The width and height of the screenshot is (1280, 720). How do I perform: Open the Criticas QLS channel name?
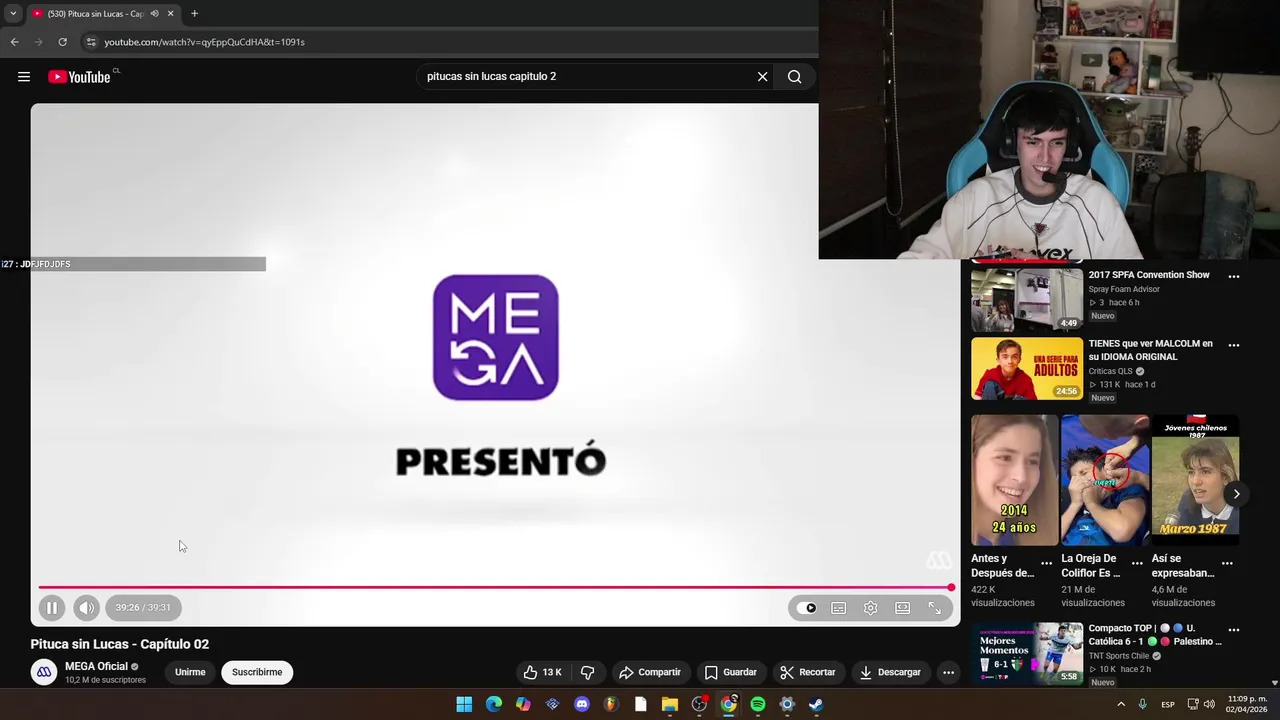point(1110,371)
